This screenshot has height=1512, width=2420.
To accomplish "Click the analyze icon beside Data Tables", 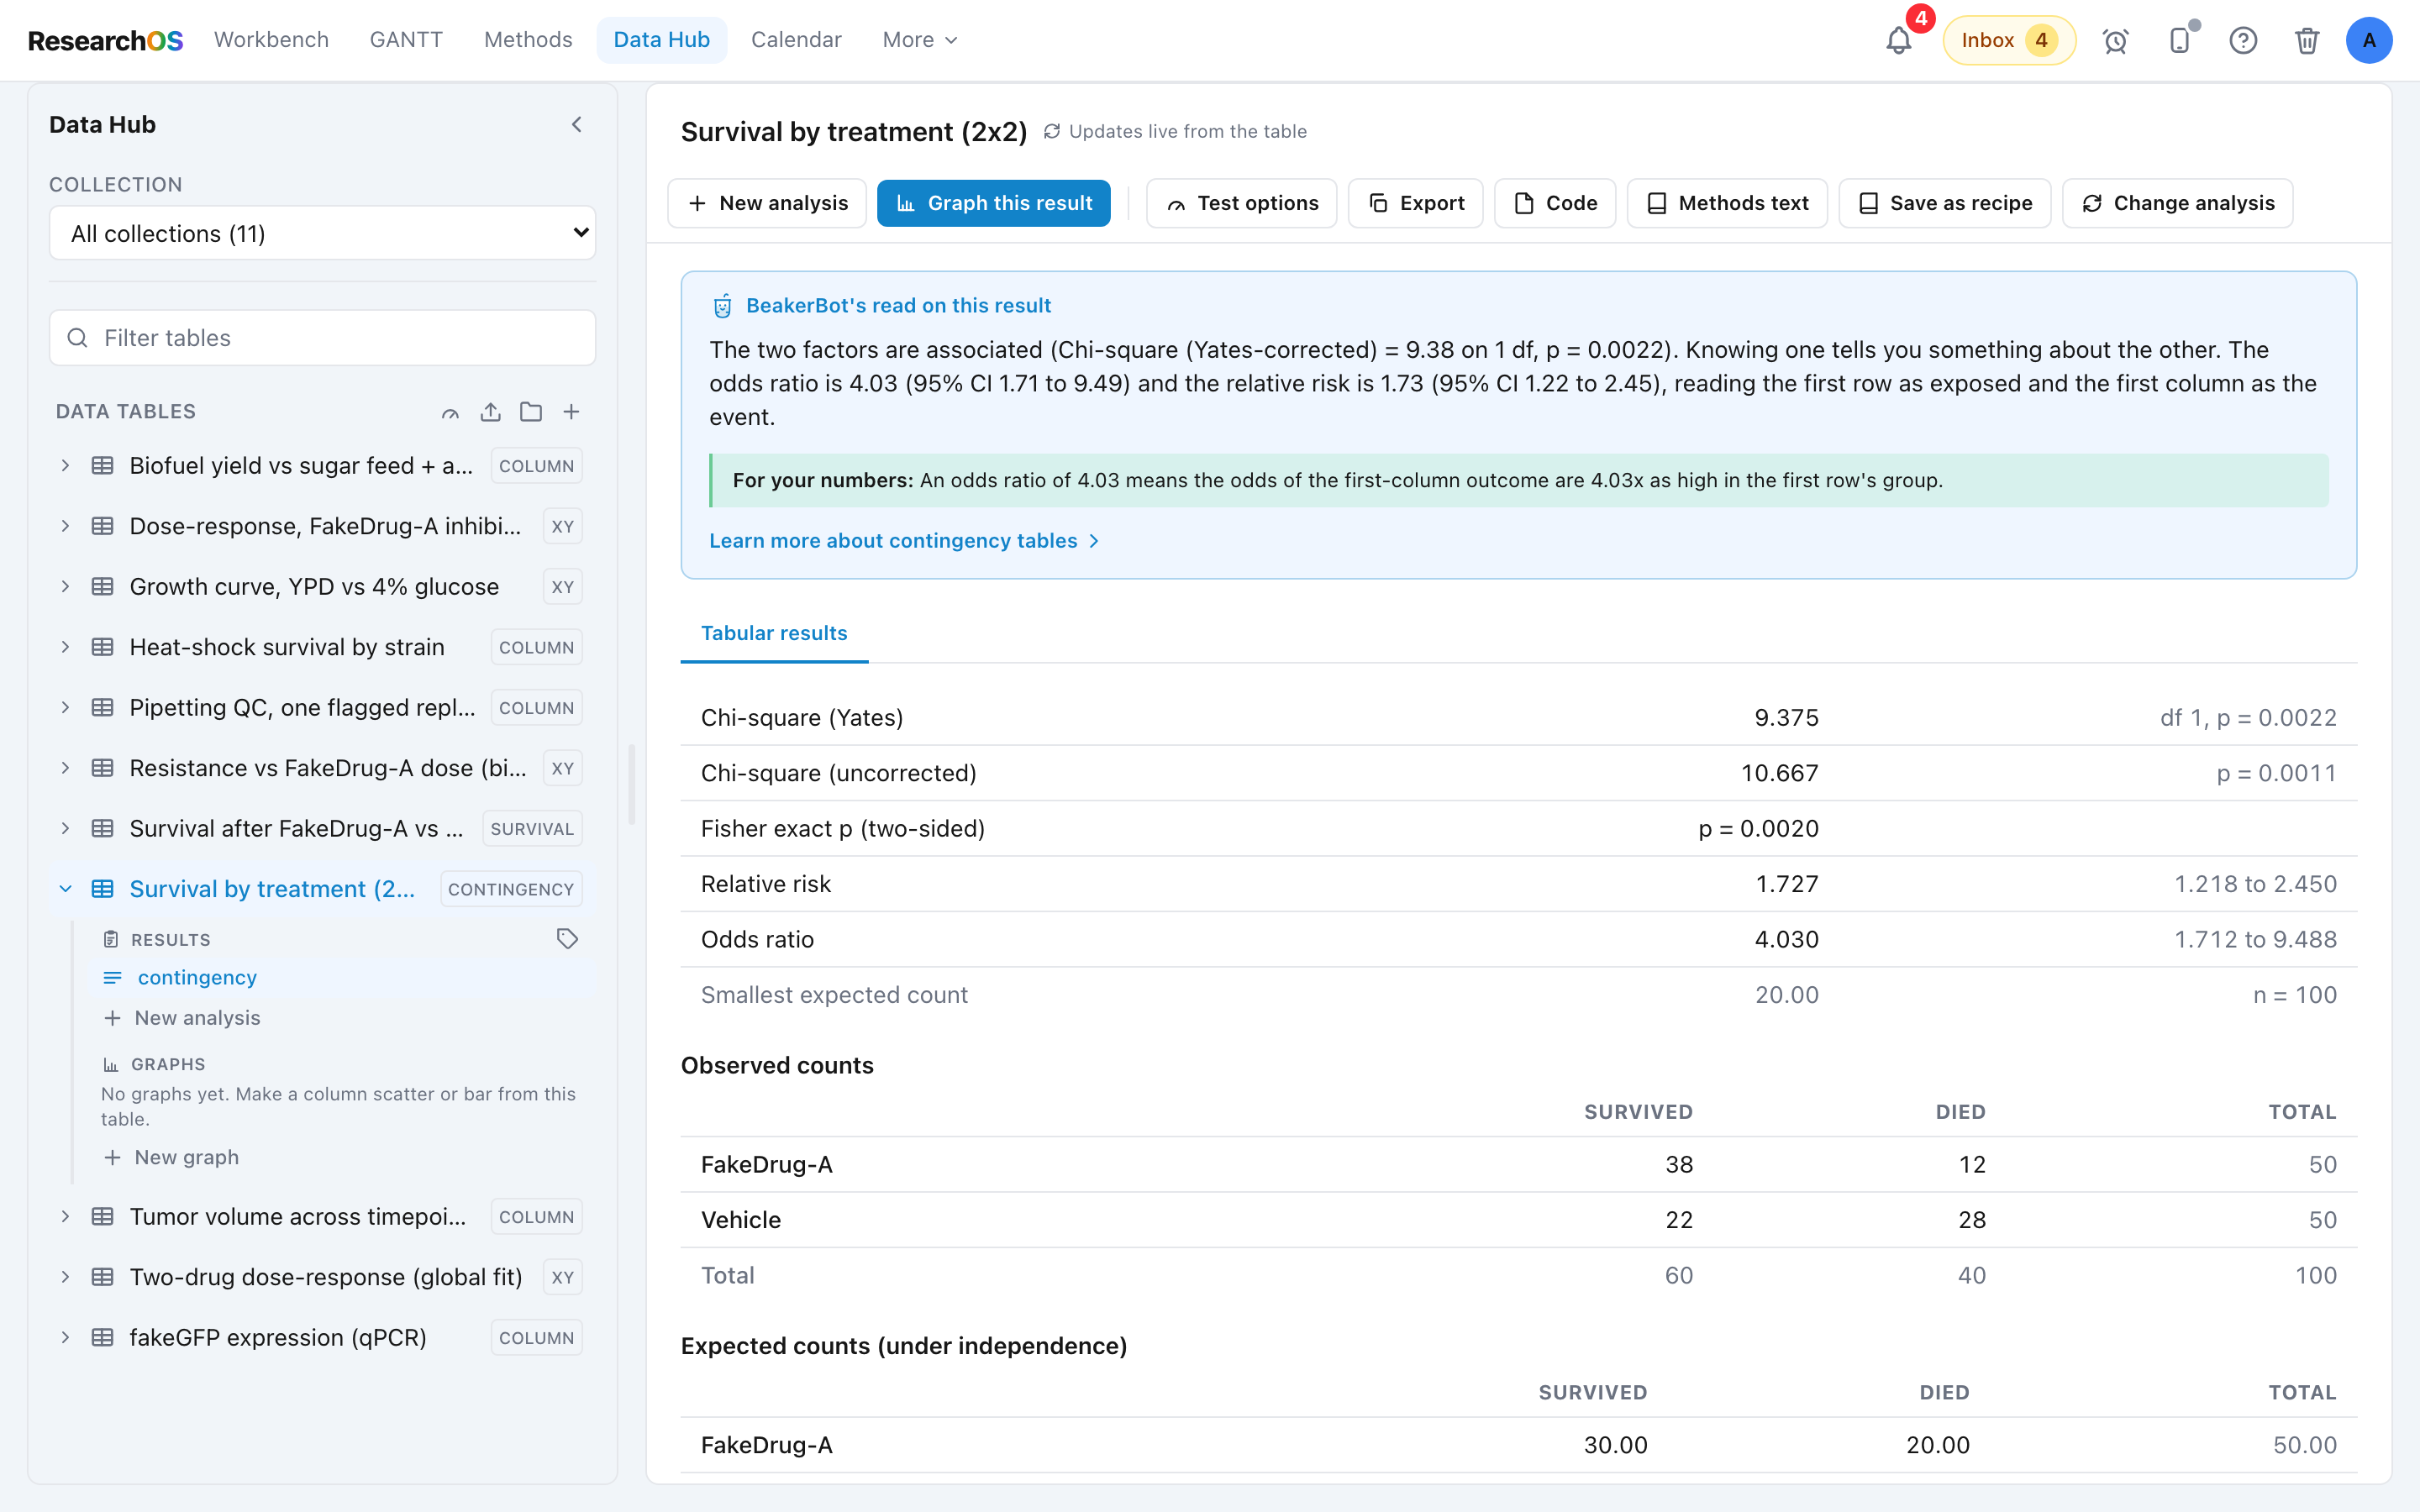I will coord(450,412).
